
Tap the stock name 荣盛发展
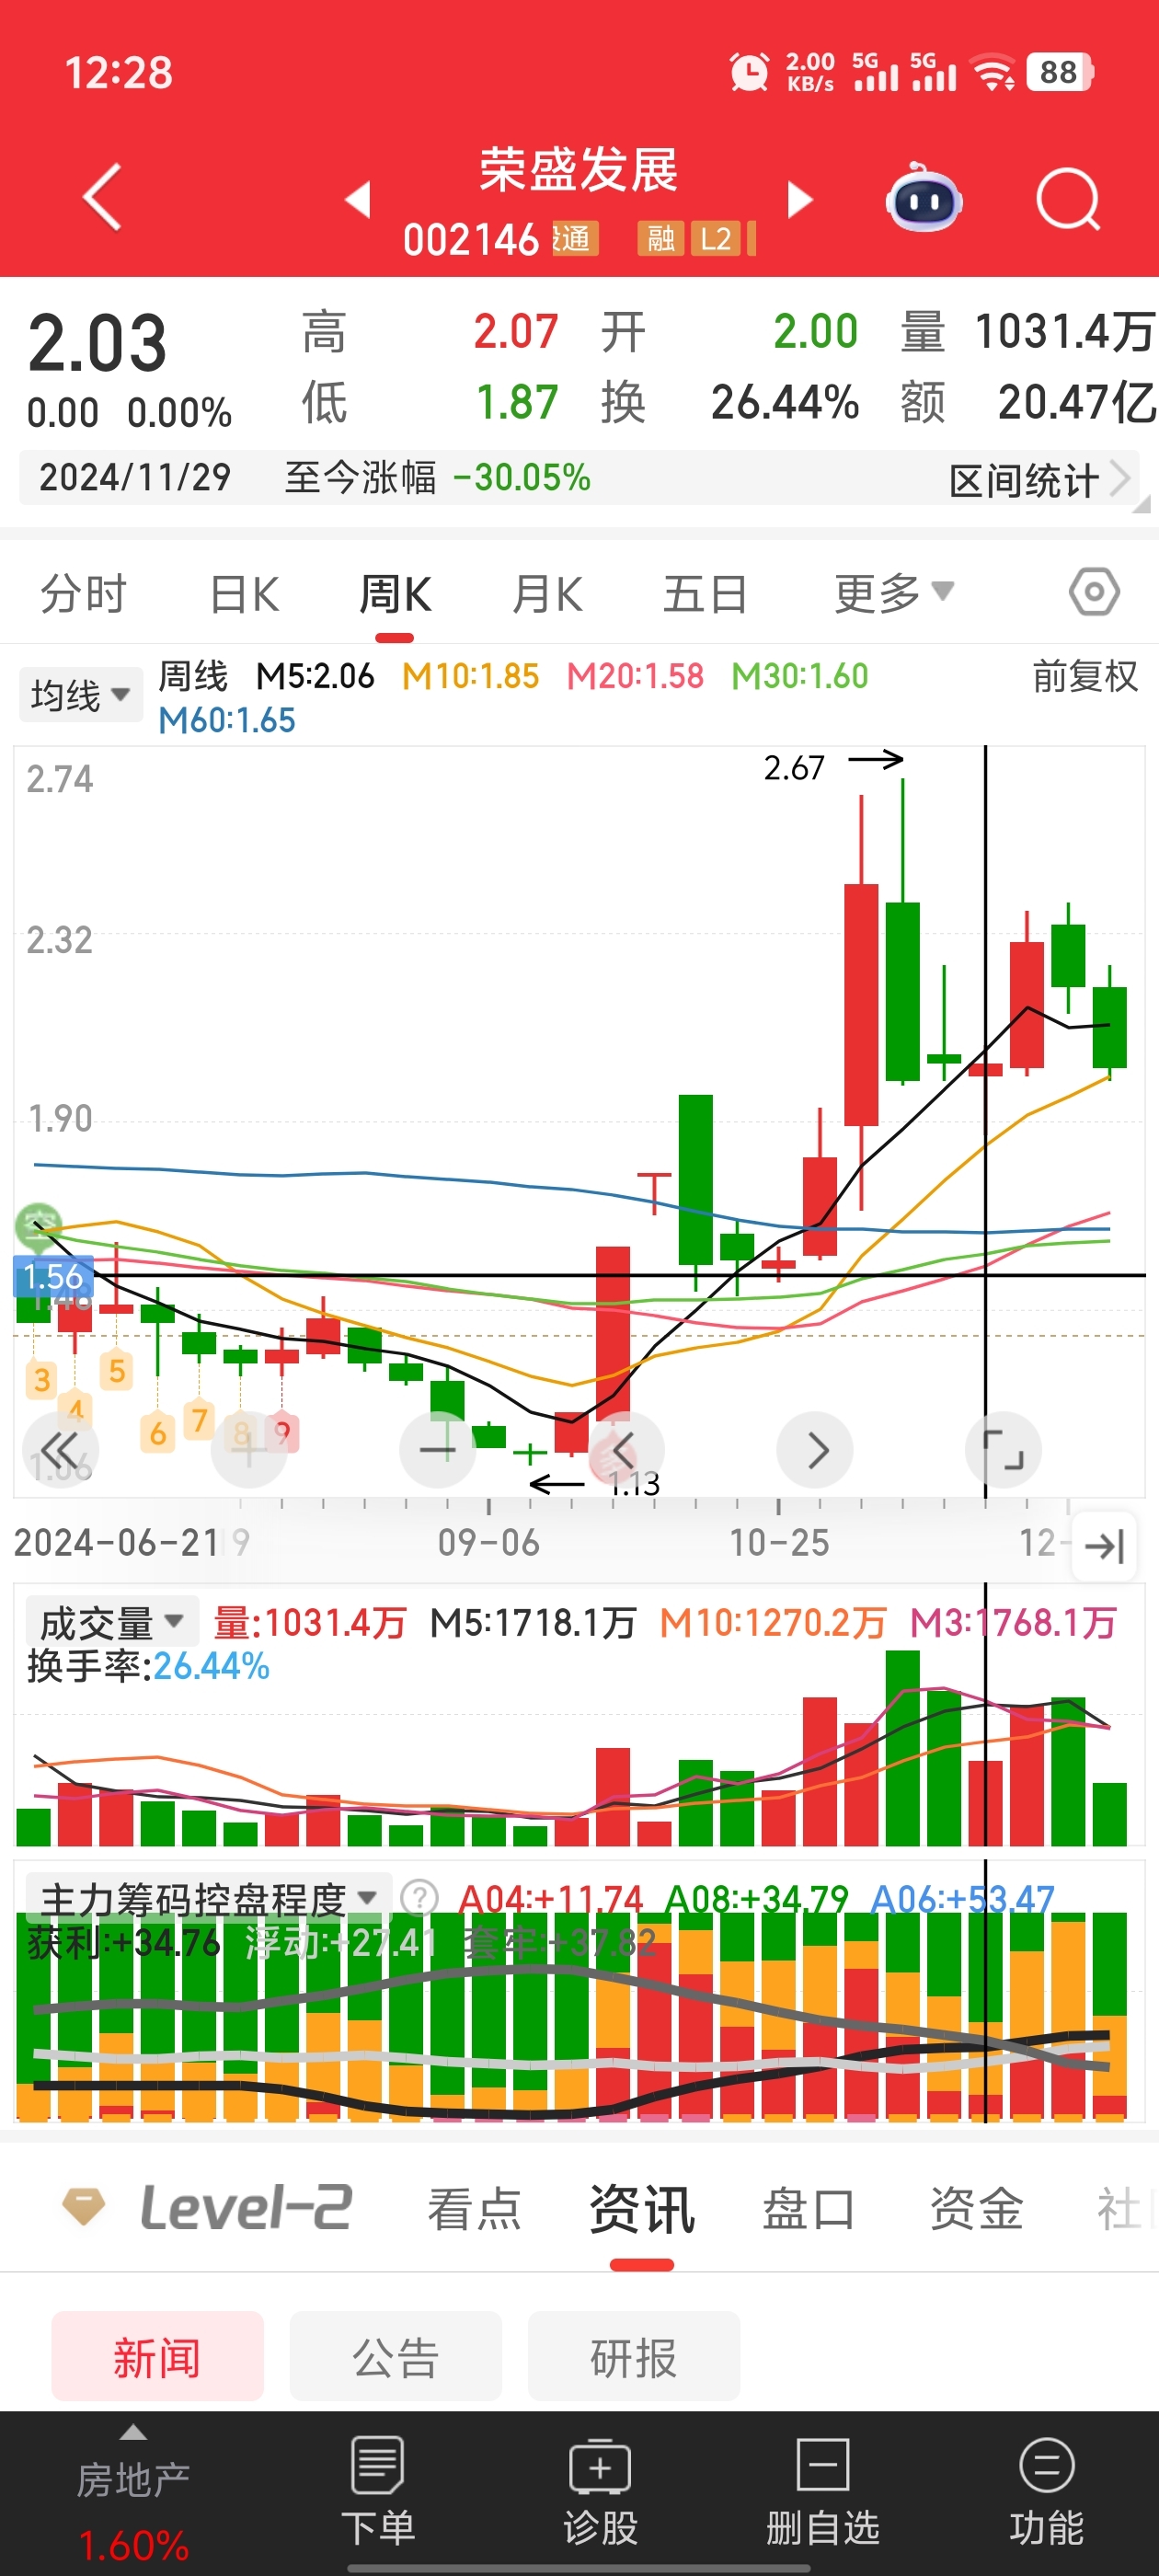(579, 169)
